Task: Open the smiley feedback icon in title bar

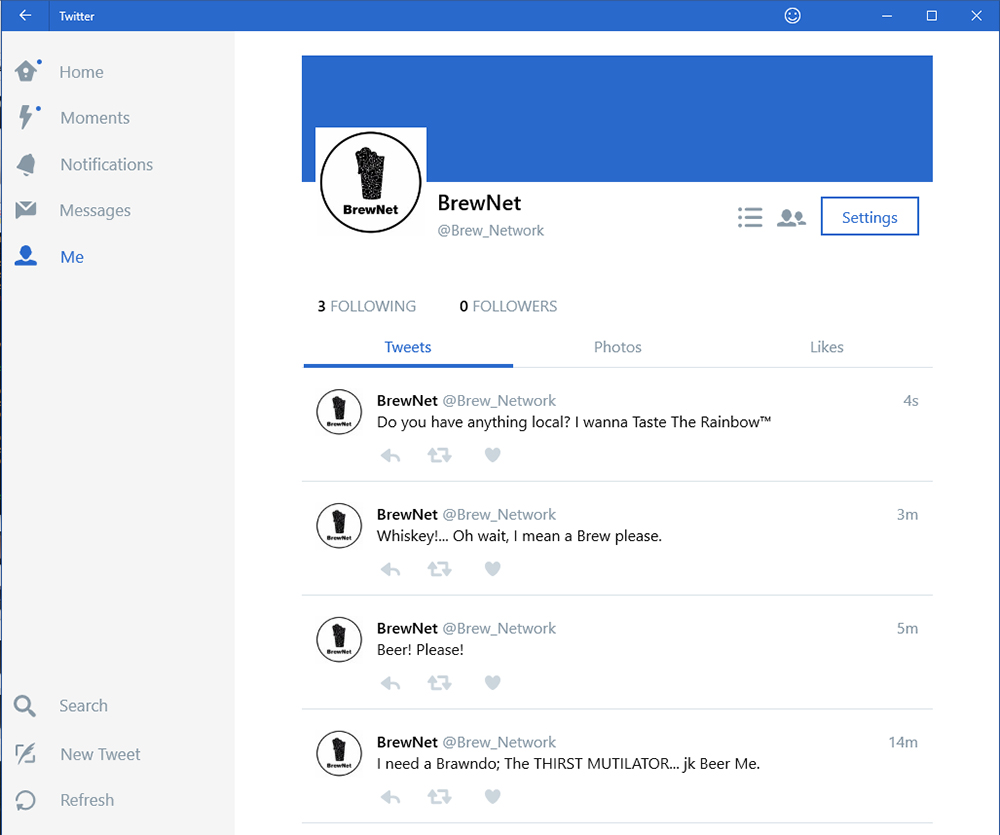Action: pyautogui.click(x=792, y=15)
